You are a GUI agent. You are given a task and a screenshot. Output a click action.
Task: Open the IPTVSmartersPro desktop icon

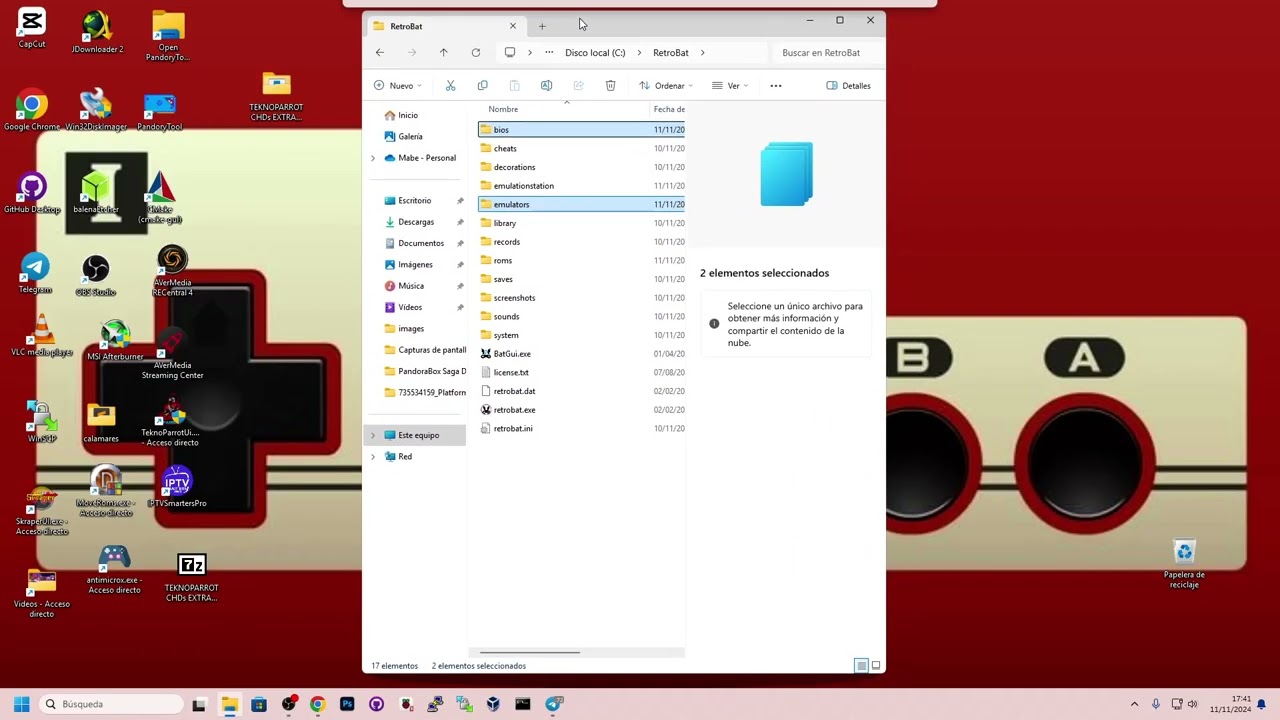tap(177, 487)
